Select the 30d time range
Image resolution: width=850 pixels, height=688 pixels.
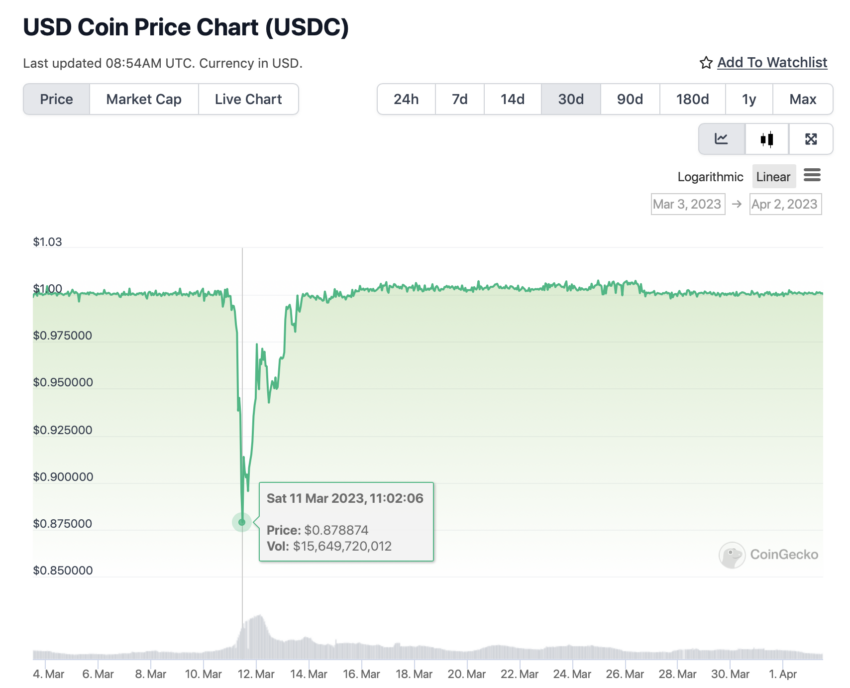click(571, 99)
